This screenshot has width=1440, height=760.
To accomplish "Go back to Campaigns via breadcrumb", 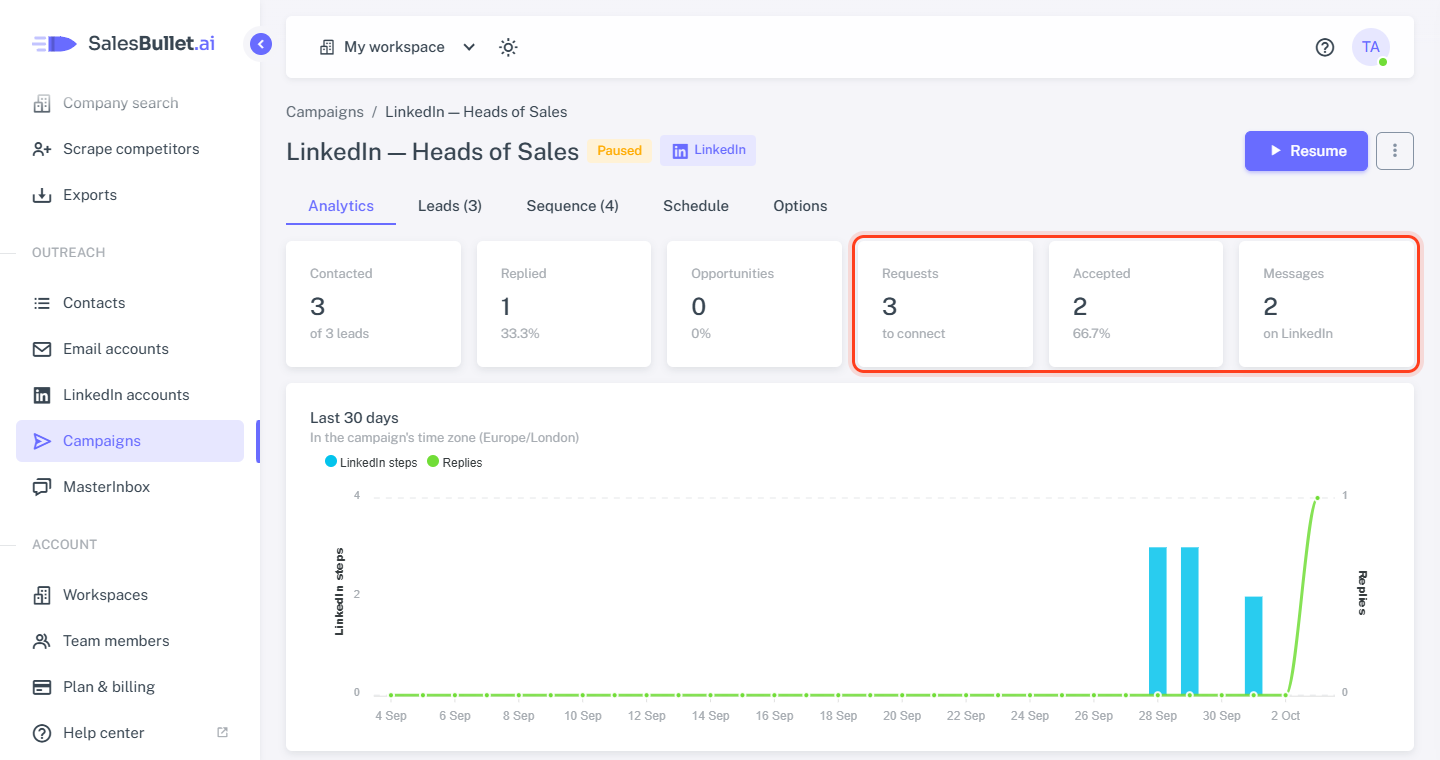I will coord(325,112).
